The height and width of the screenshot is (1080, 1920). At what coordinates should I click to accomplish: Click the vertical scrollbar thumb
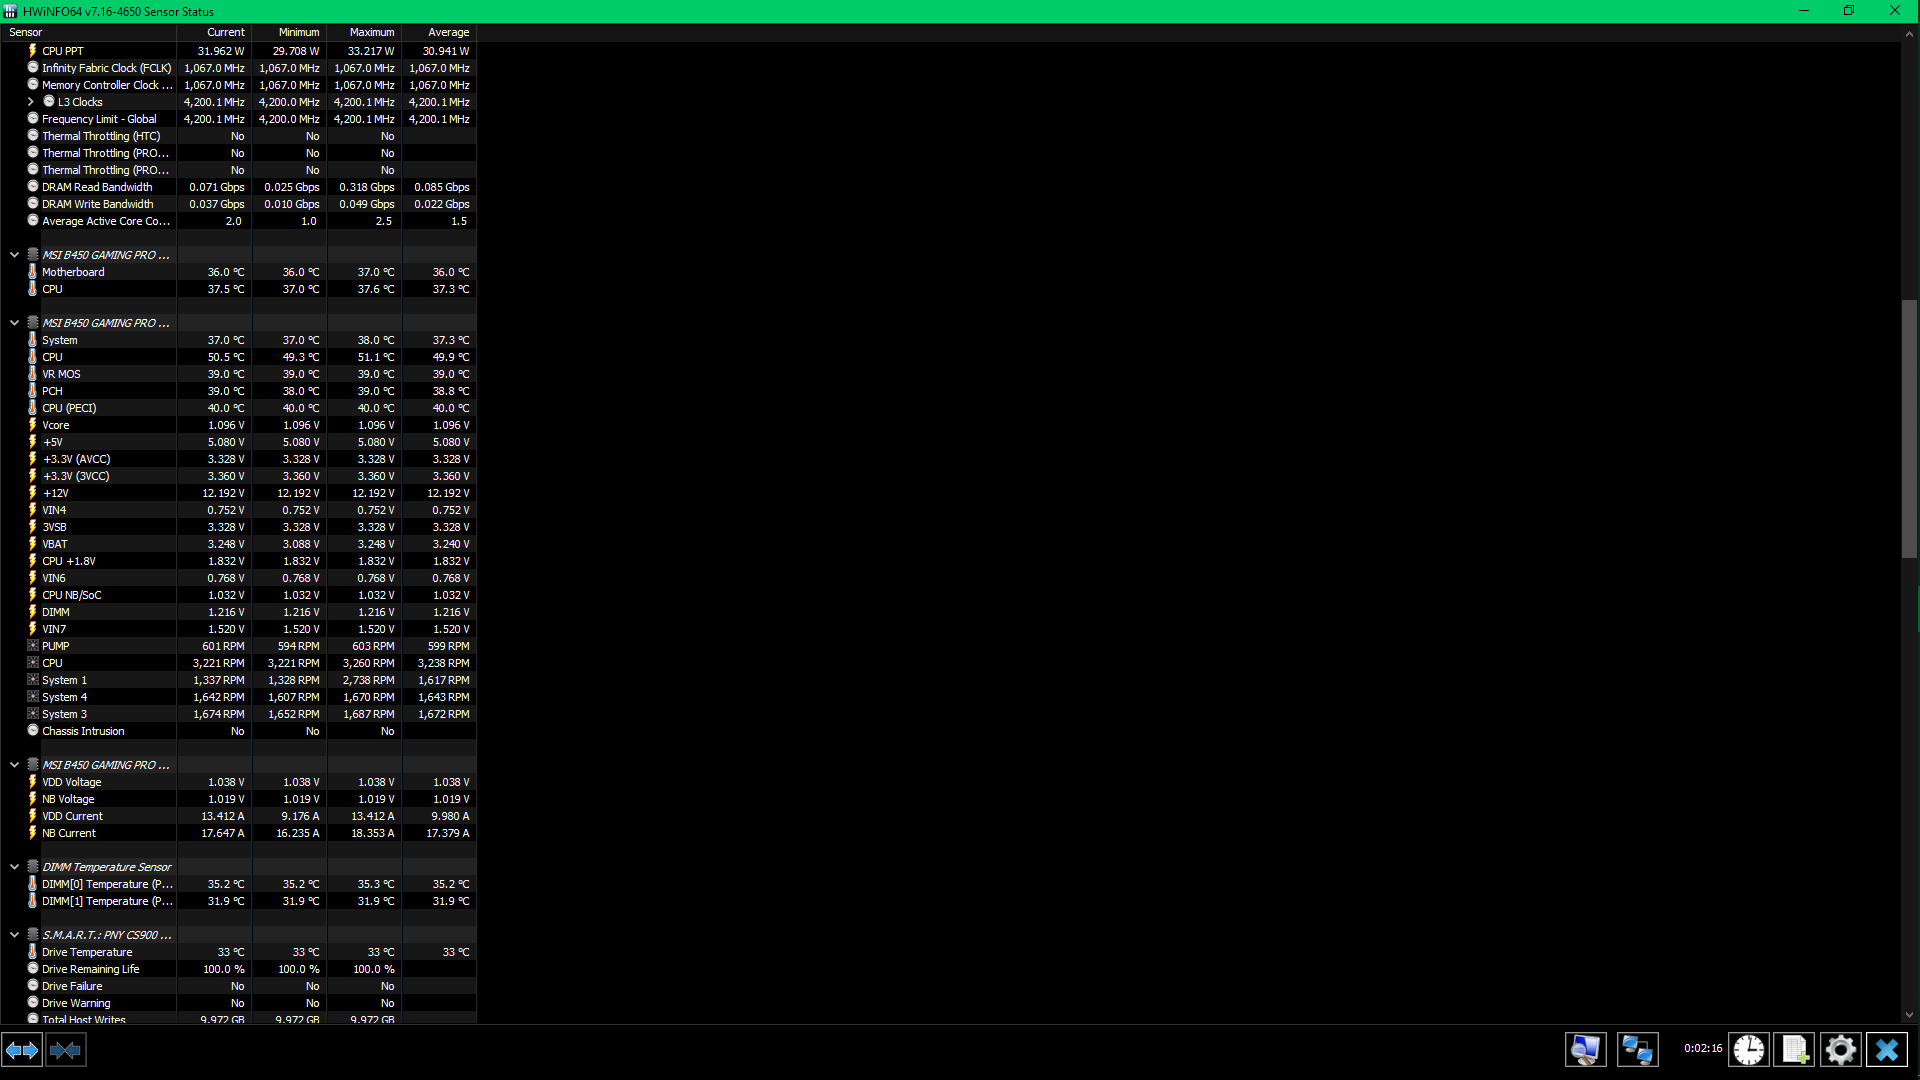pyautogui.click(x=1909, y=430)
